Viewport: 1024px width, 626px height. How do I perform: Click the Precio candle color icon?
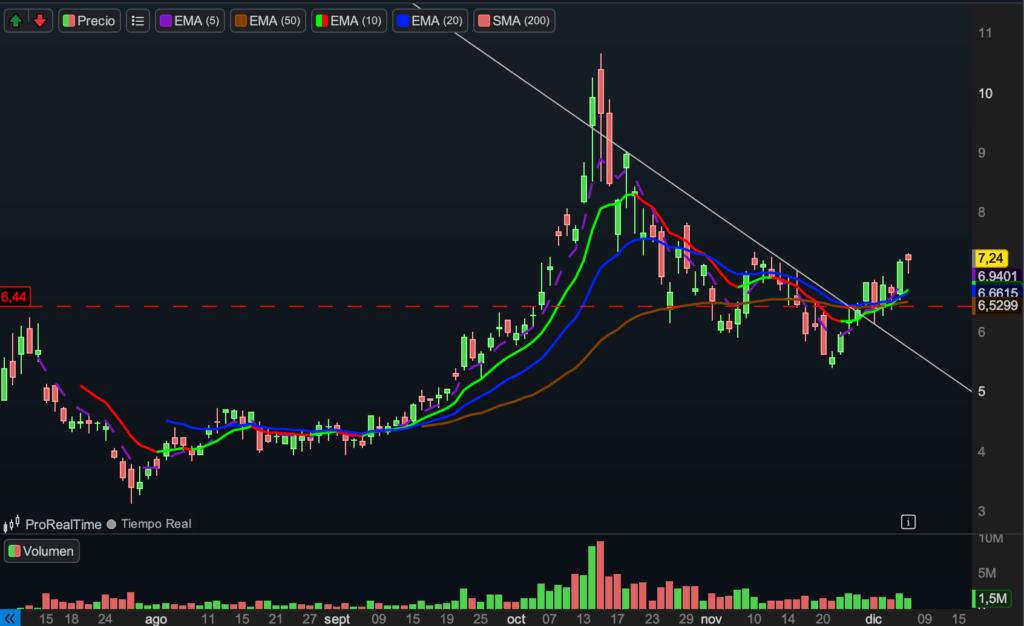pyautogui.click(x=68, y=20)
